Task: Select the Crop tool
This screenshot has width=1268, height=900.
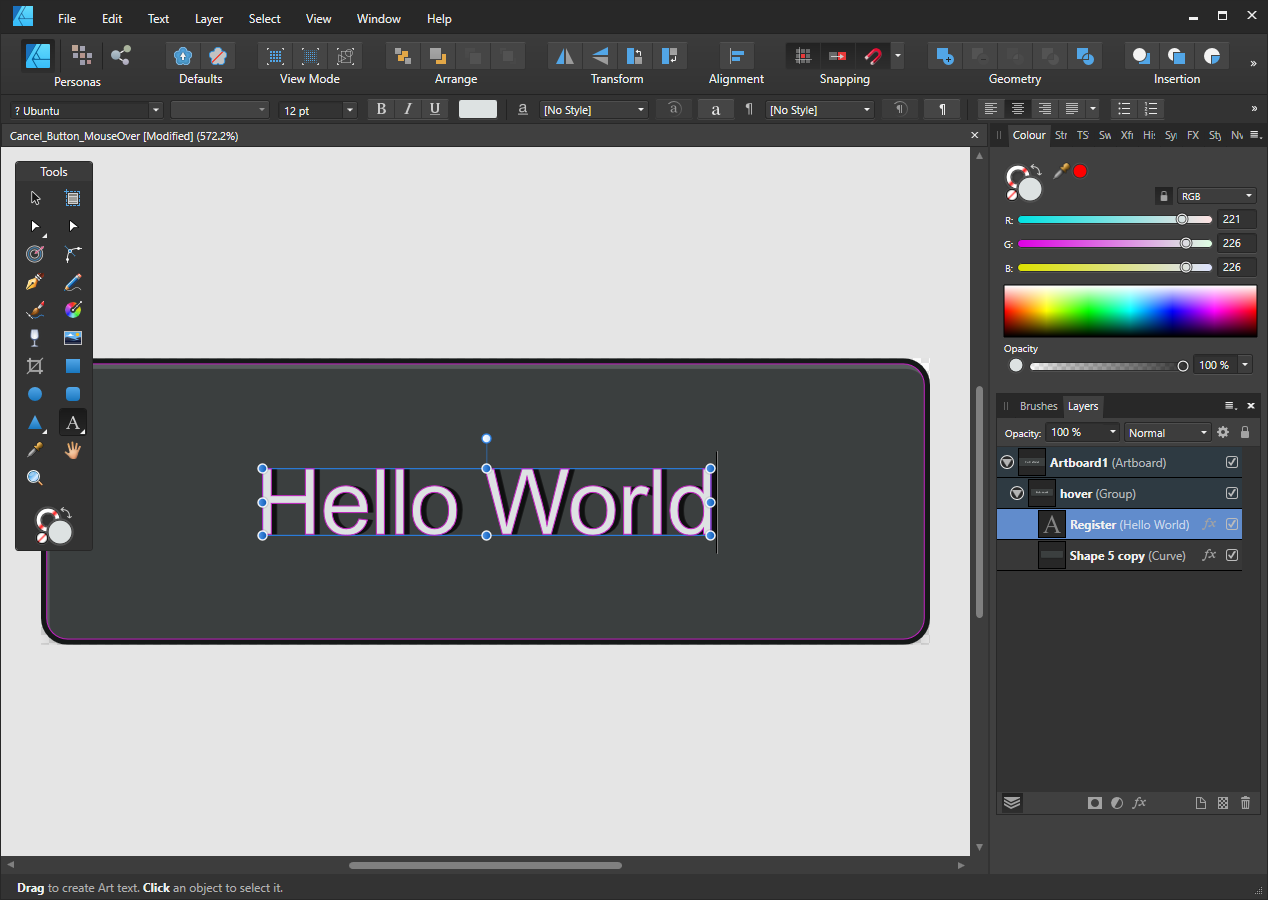Action: coord(35,366)
